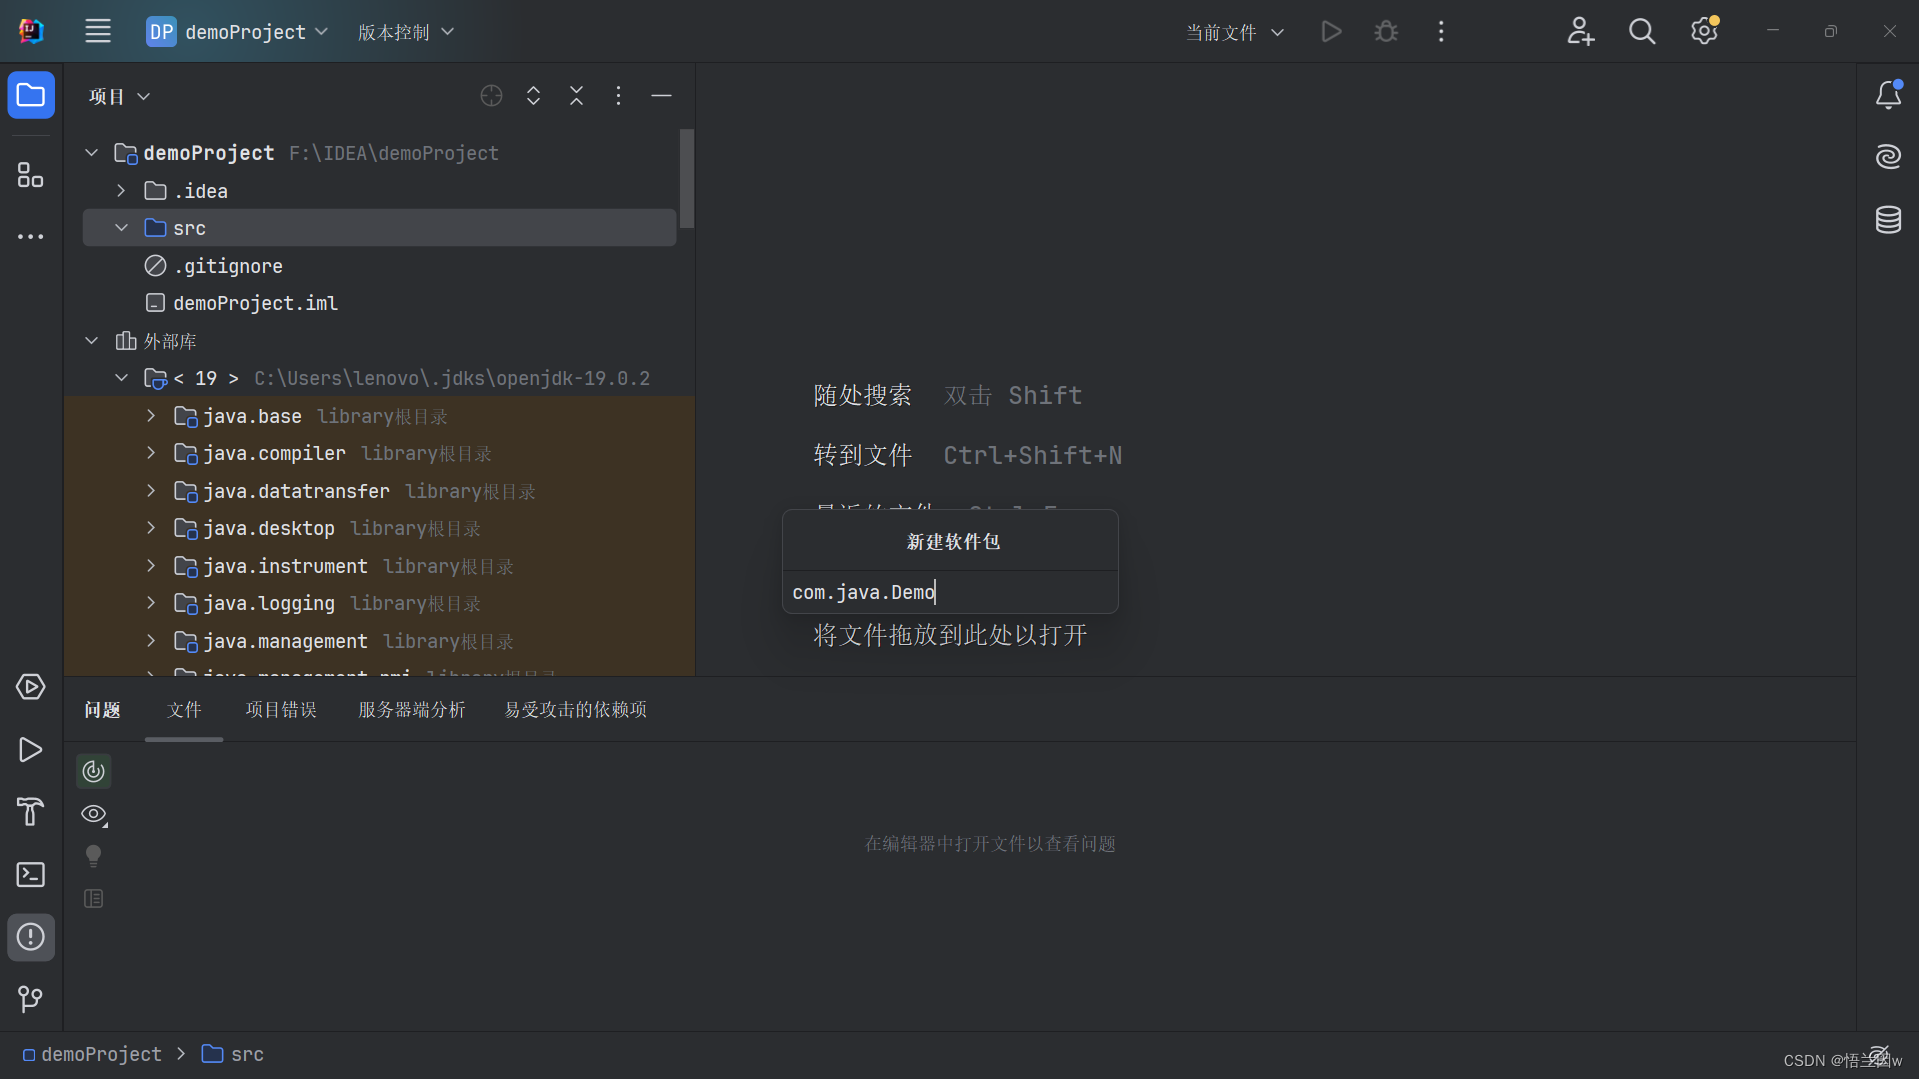1919x1079 pixels.
Task: Open the demoProject project dropdown
Action: 238,32
